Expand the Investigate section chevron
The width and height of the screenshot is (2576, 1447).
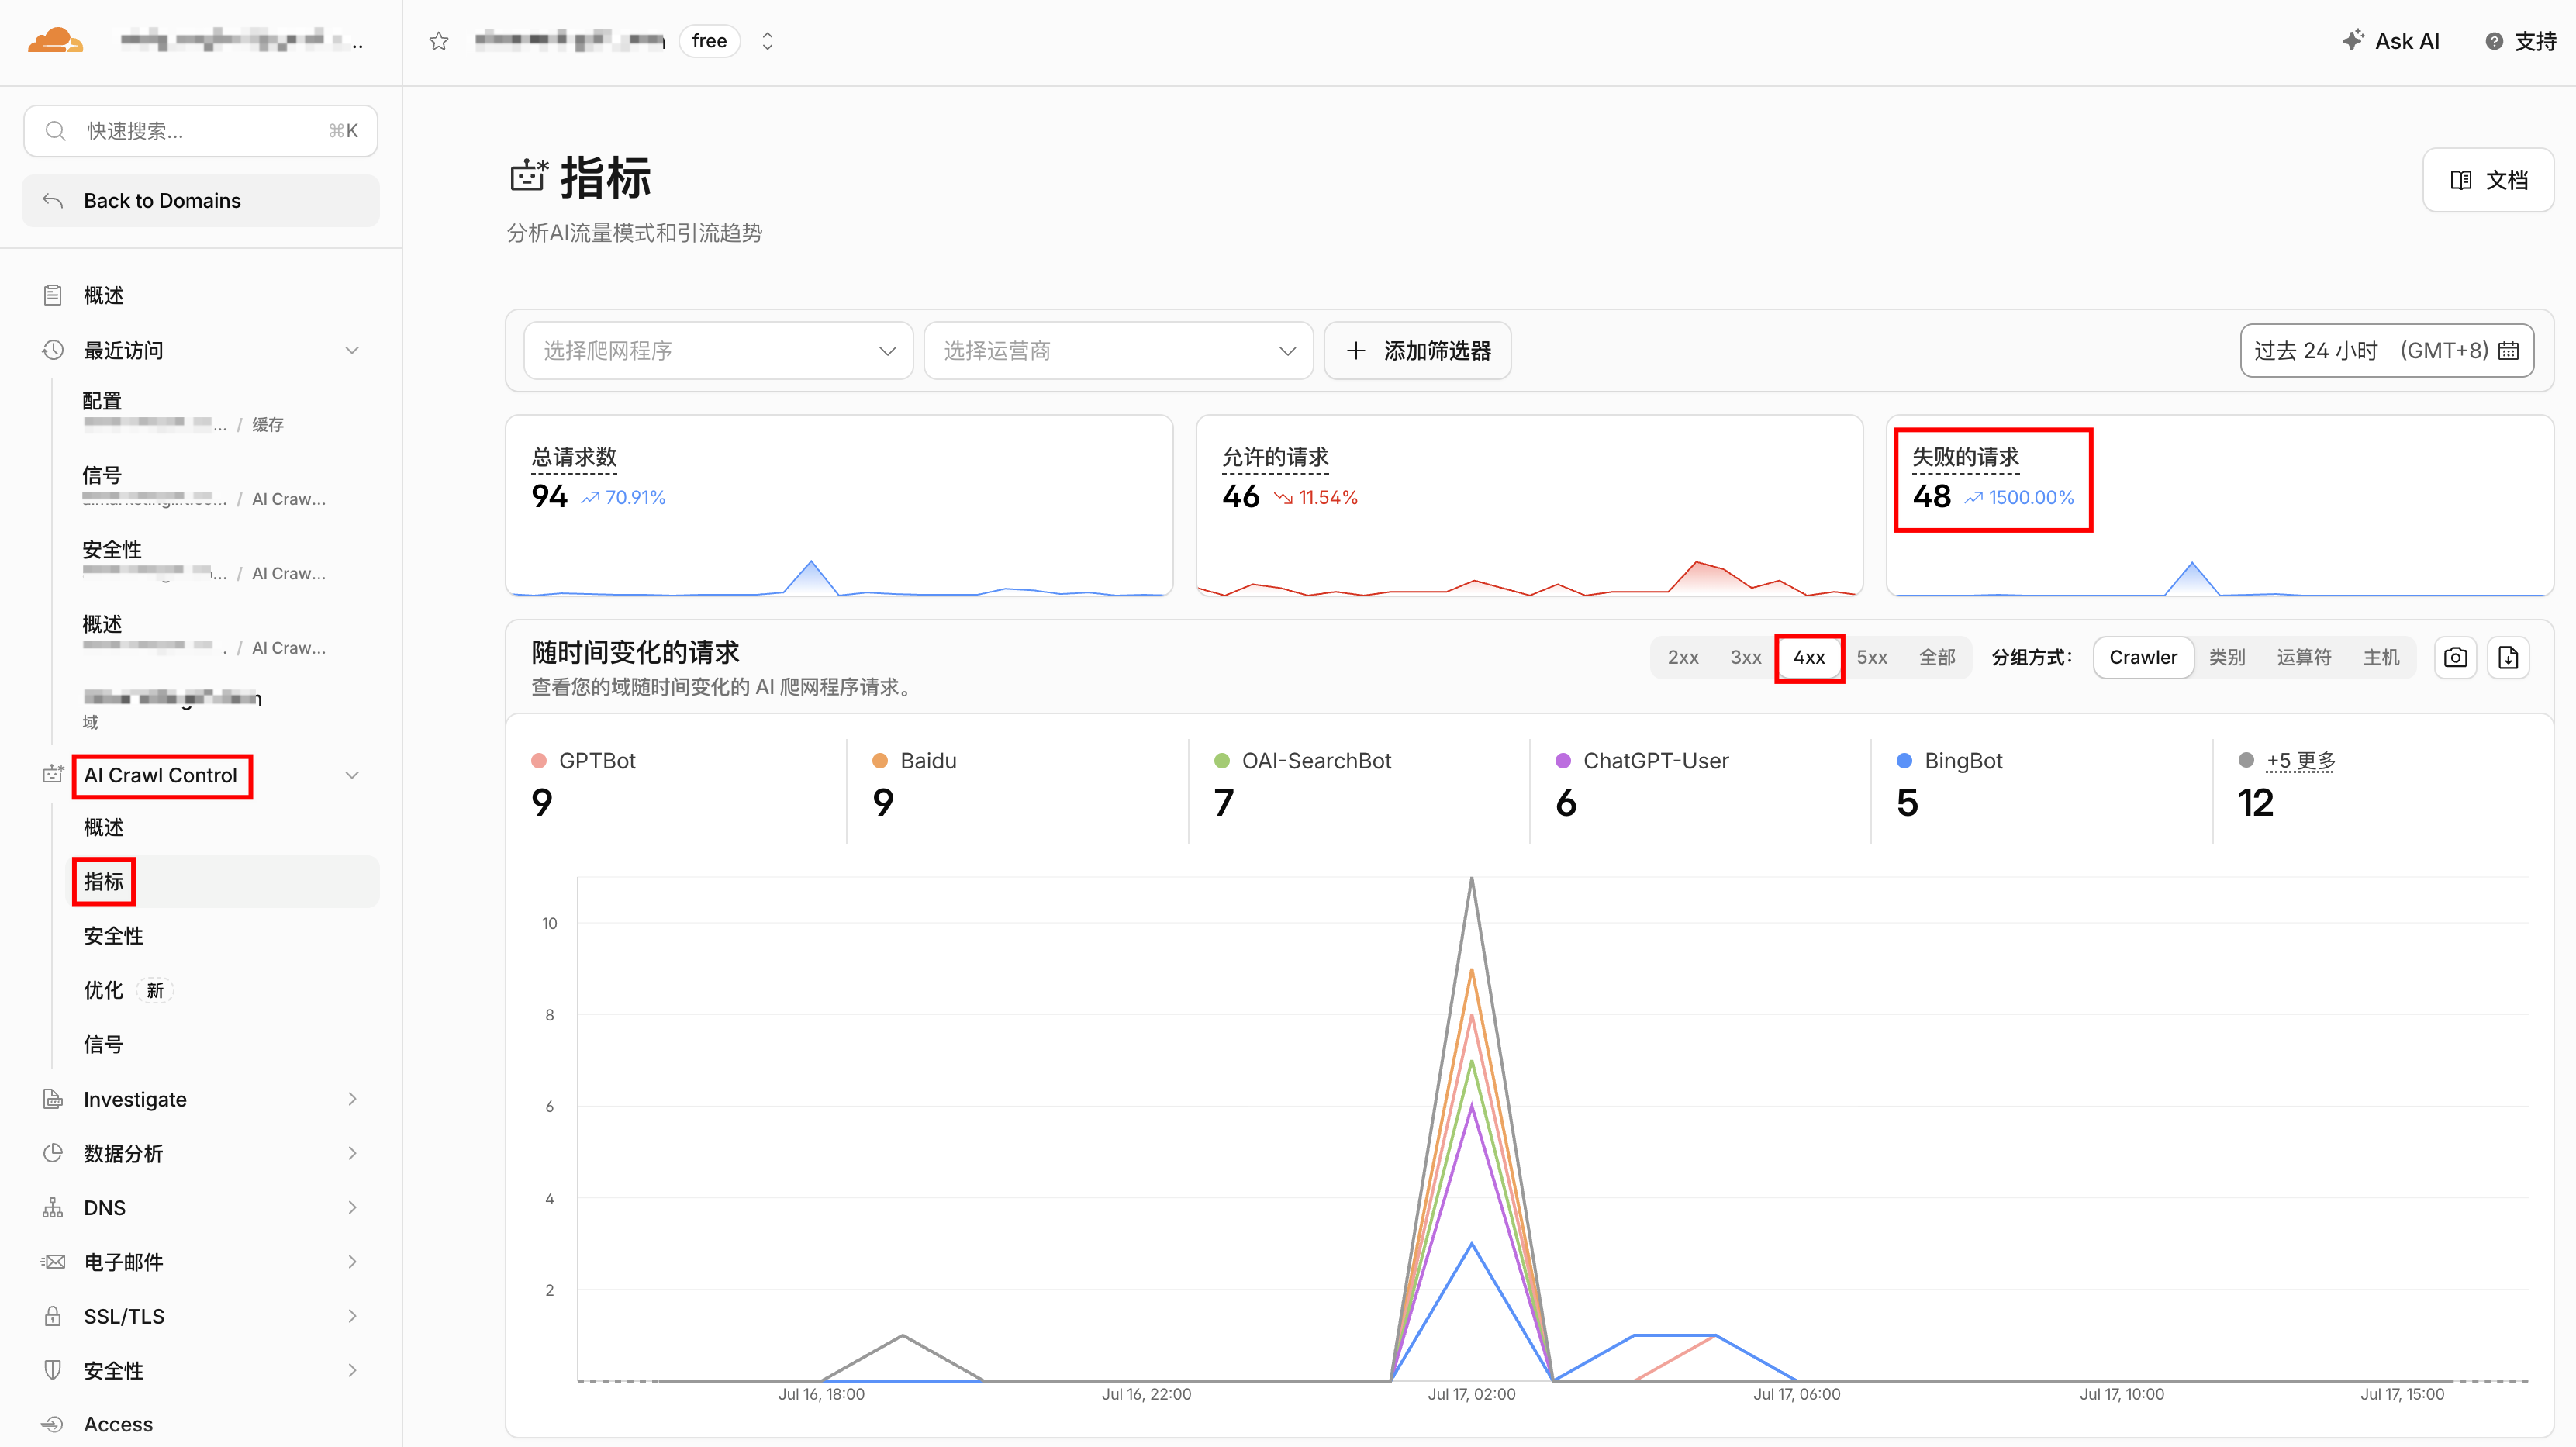352,1099
